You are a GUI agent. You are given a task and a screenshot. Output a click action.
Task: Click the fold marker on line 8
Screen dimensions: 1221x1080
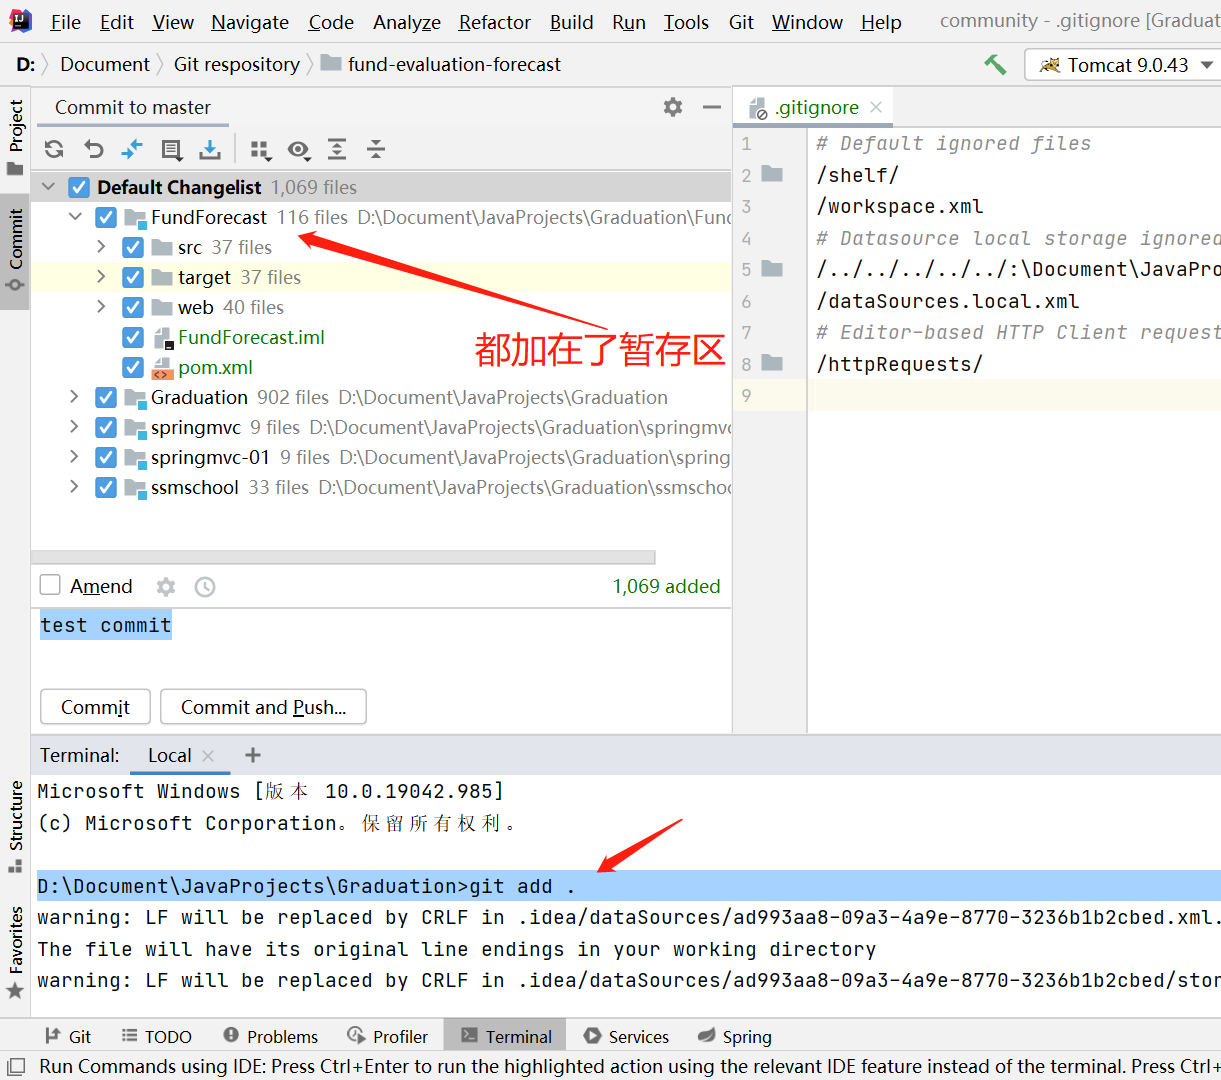pos(772,363)
